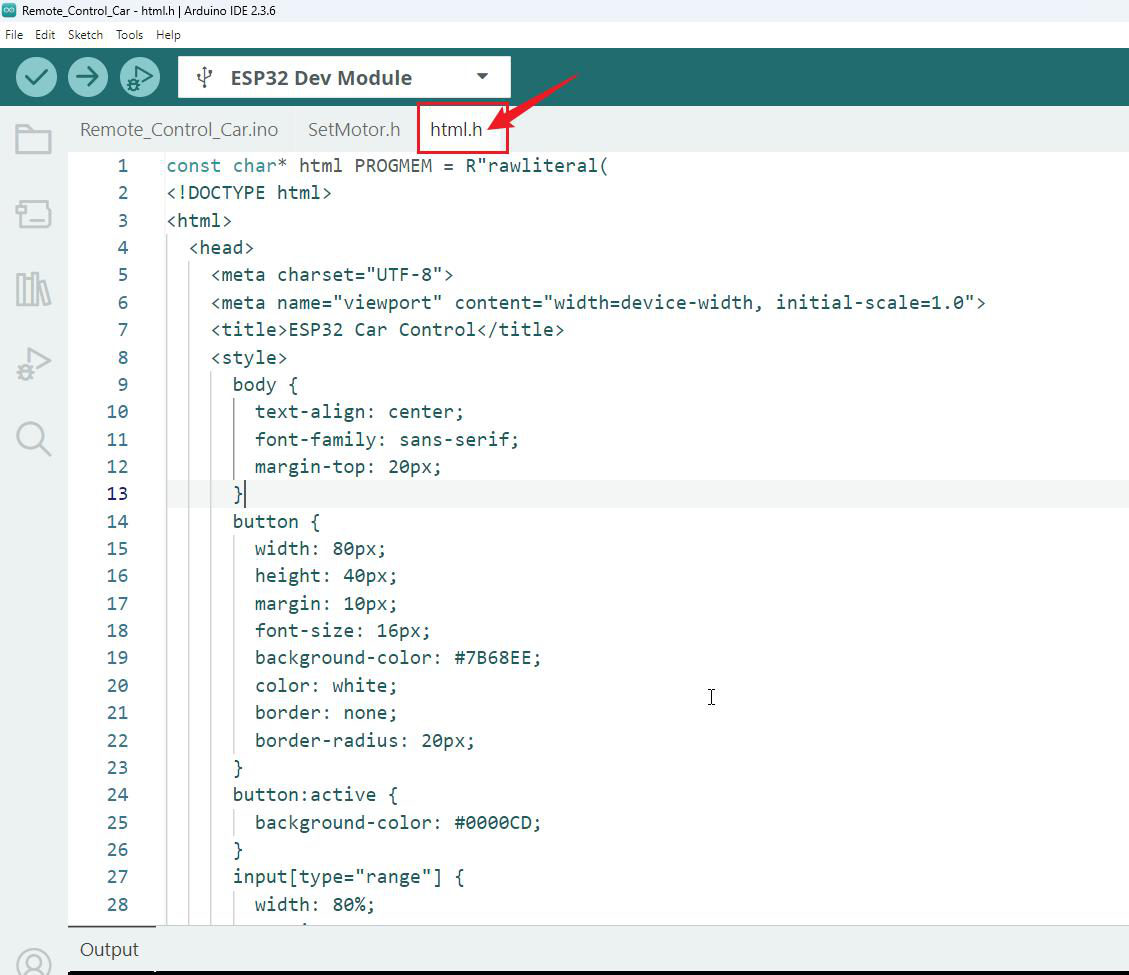Open the File menu
Screen dimensions: 1129x975
pos(14,35)
